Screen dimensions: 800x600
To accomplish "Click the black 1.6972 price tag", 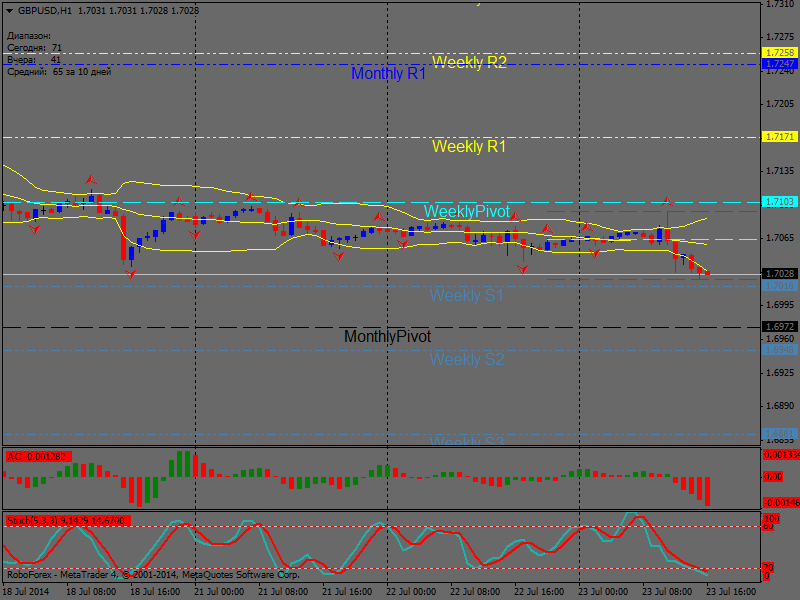I will (779, 327).
